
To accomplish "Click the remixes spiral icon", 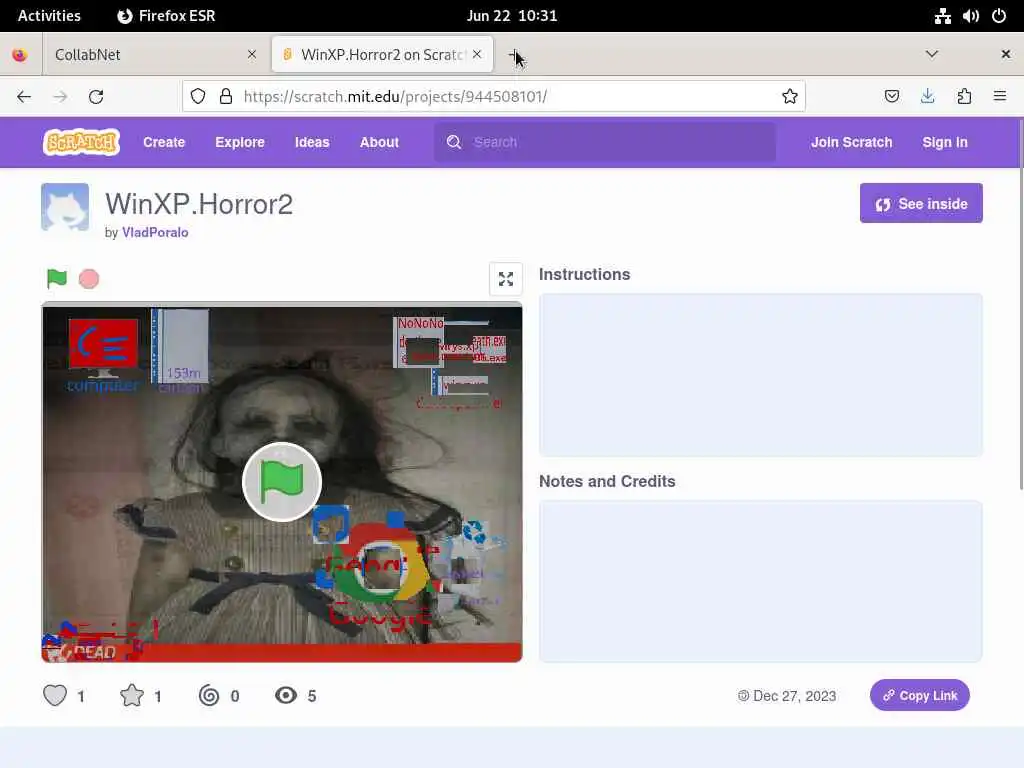I will point(209,695).
